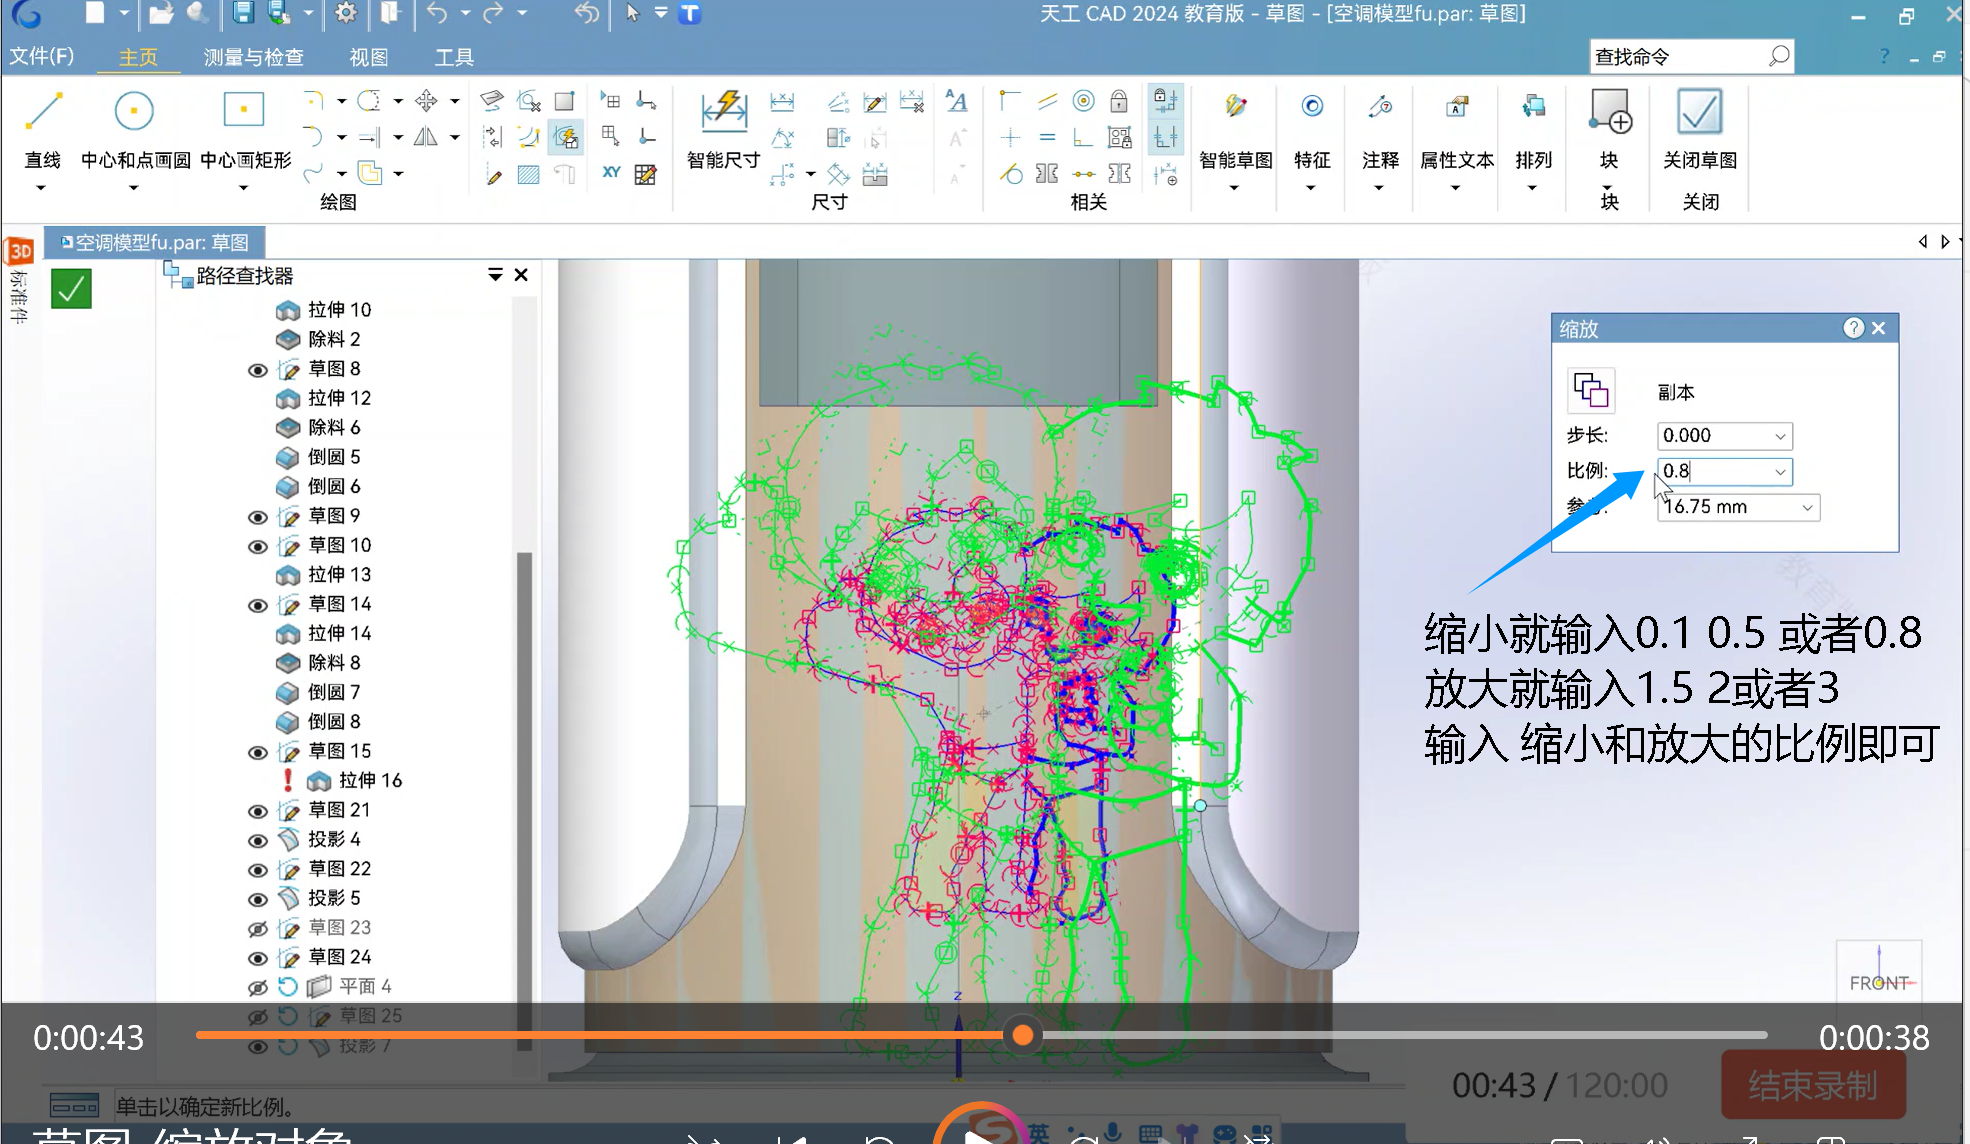
Task: Toggle visibility eye of 草图 10
Action: [x=258, y=546]
